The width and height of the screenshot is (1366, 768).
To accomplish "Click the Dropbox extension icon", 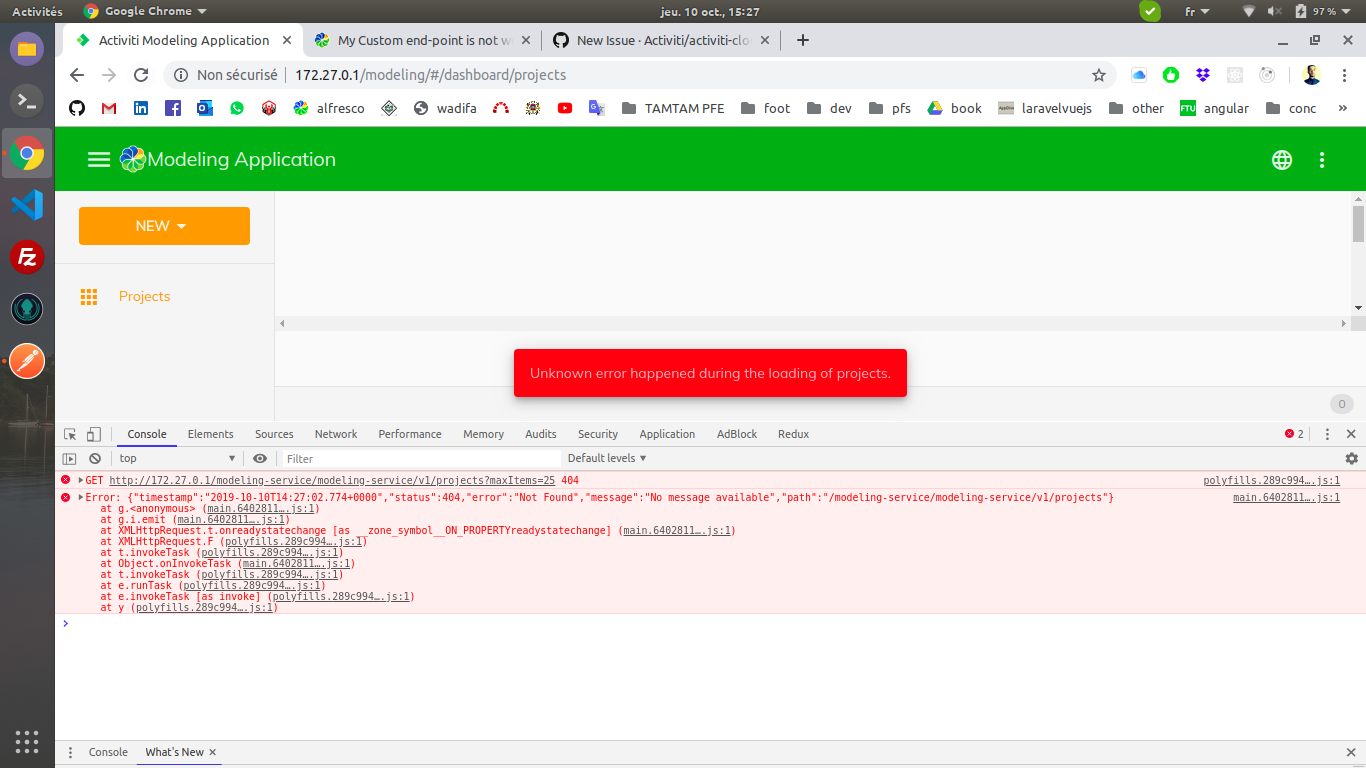I will [1203, 75].
